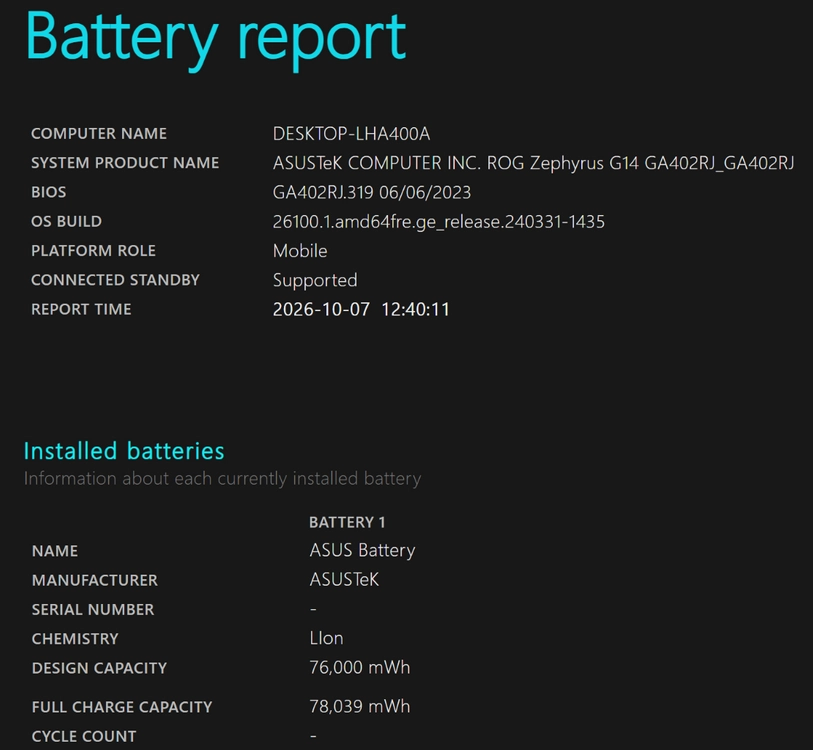The height and width of the screenshot is (750, 813).
Task: Click the SYSTEM PRODUCT NAME label
Action: 125,163
